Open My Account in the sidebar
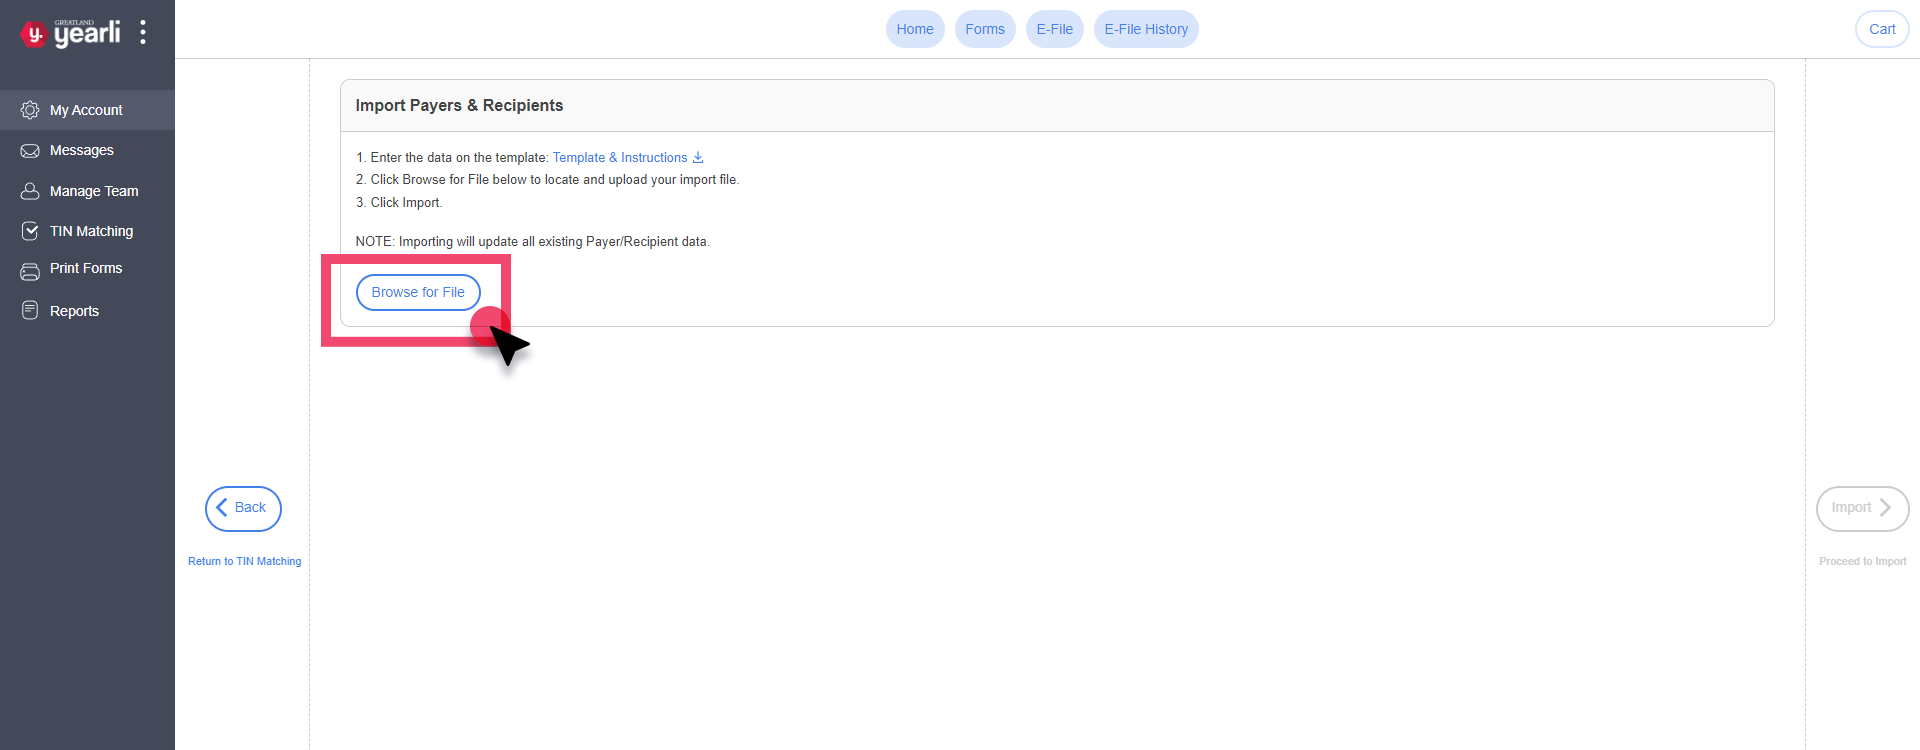 point(87,110)
